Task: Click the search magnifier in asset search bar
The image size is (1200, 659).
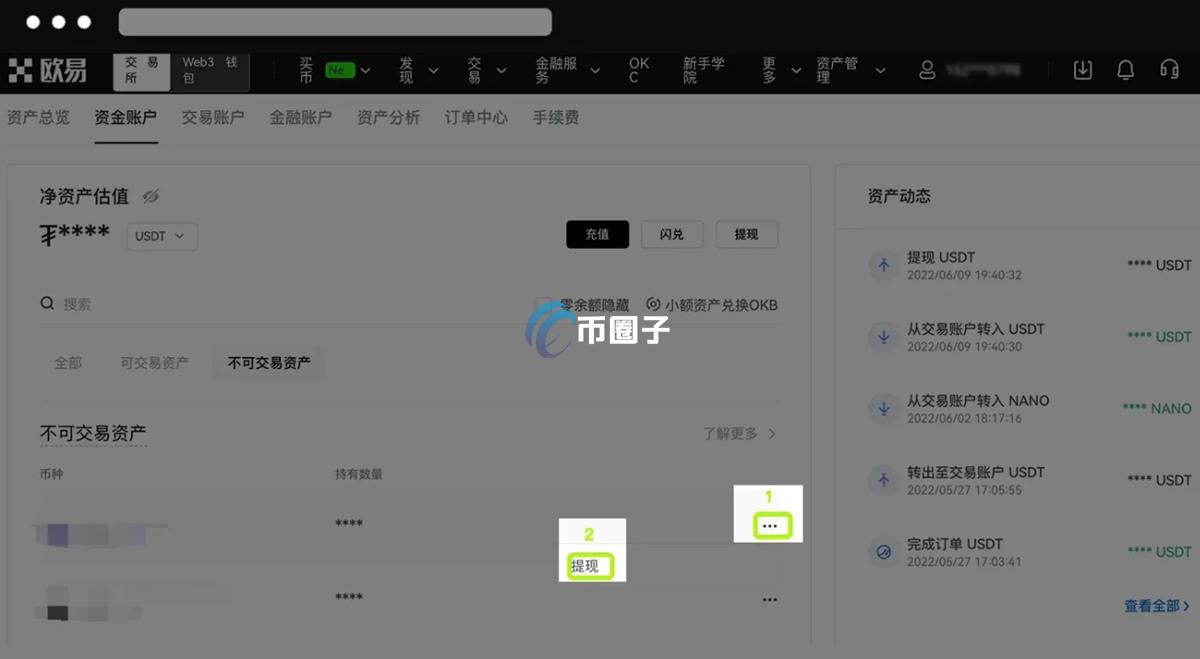Action: coord(47,302)
